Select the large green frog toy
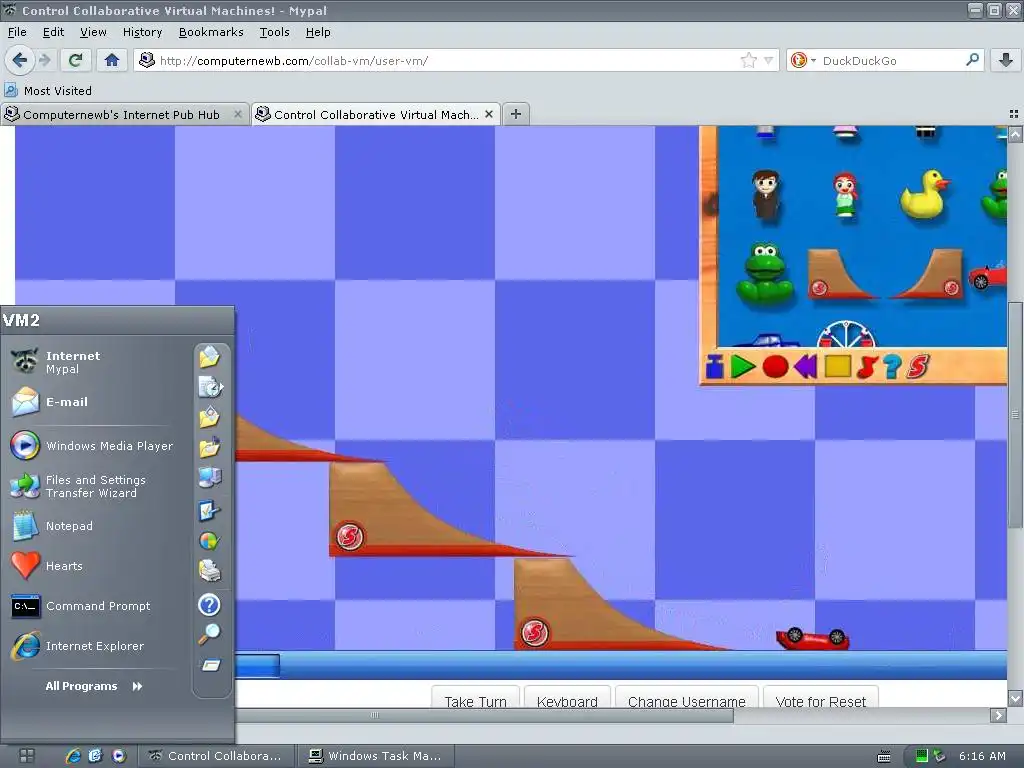 click(x=765, y=275)
